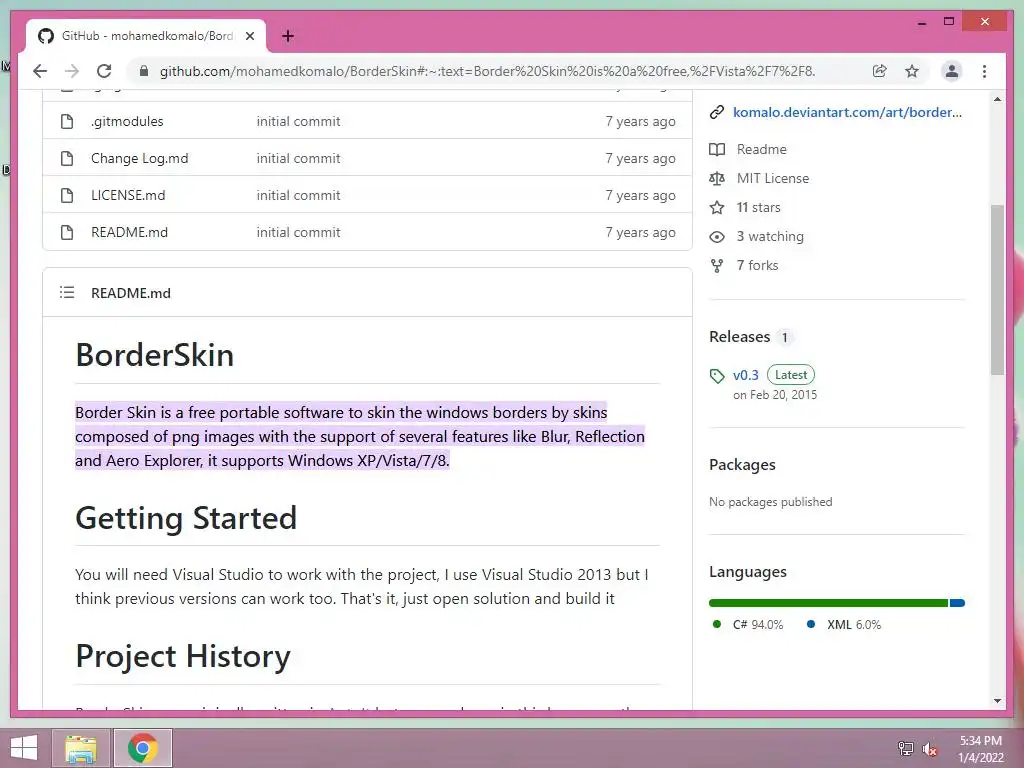Image resolution: width=1024 pixels, height=768 pixels.
Task: Click the chain link icon beside deviantart URL
Action: point(716,112)
